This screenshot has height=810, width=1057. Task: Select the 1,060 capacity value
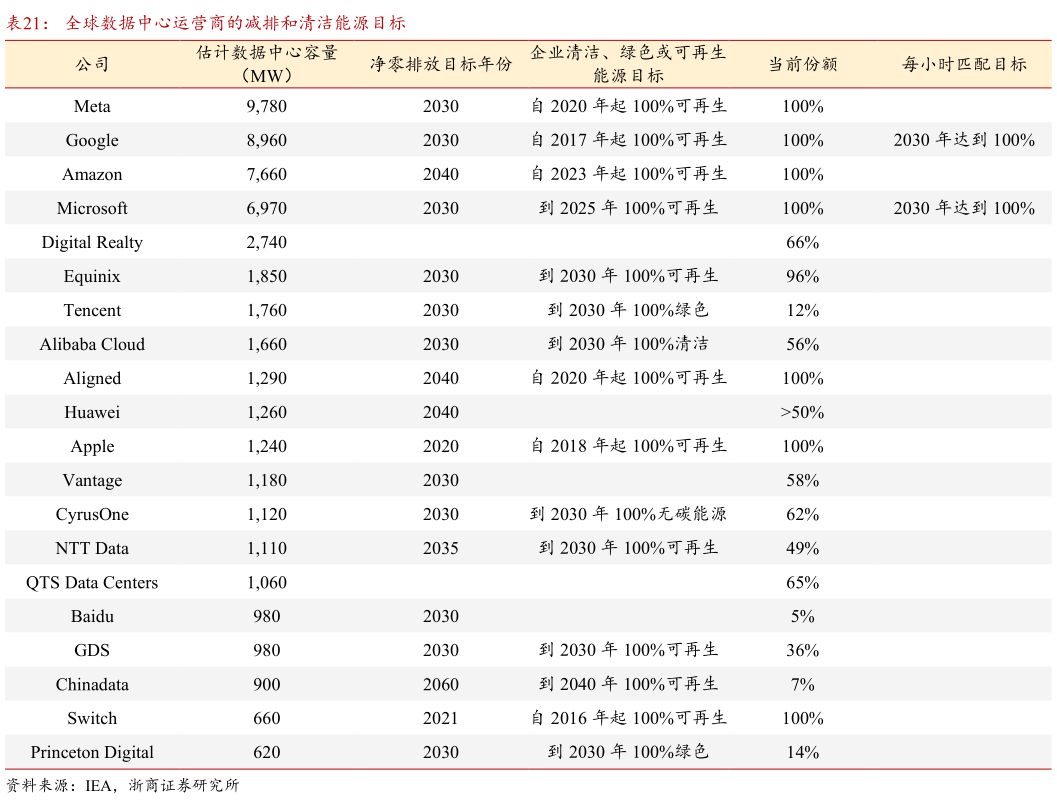(x=267, y=583)
